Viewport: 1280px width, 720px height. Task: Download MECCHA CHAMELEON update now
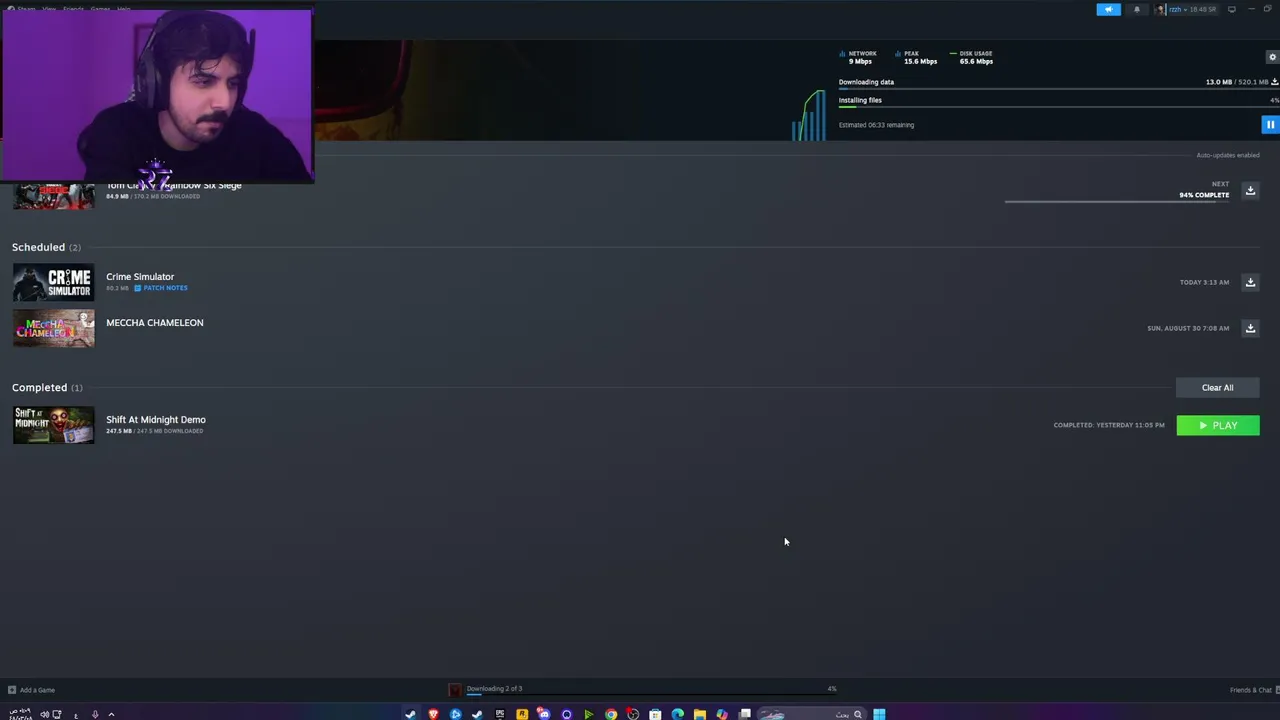tap(1250, 328)
